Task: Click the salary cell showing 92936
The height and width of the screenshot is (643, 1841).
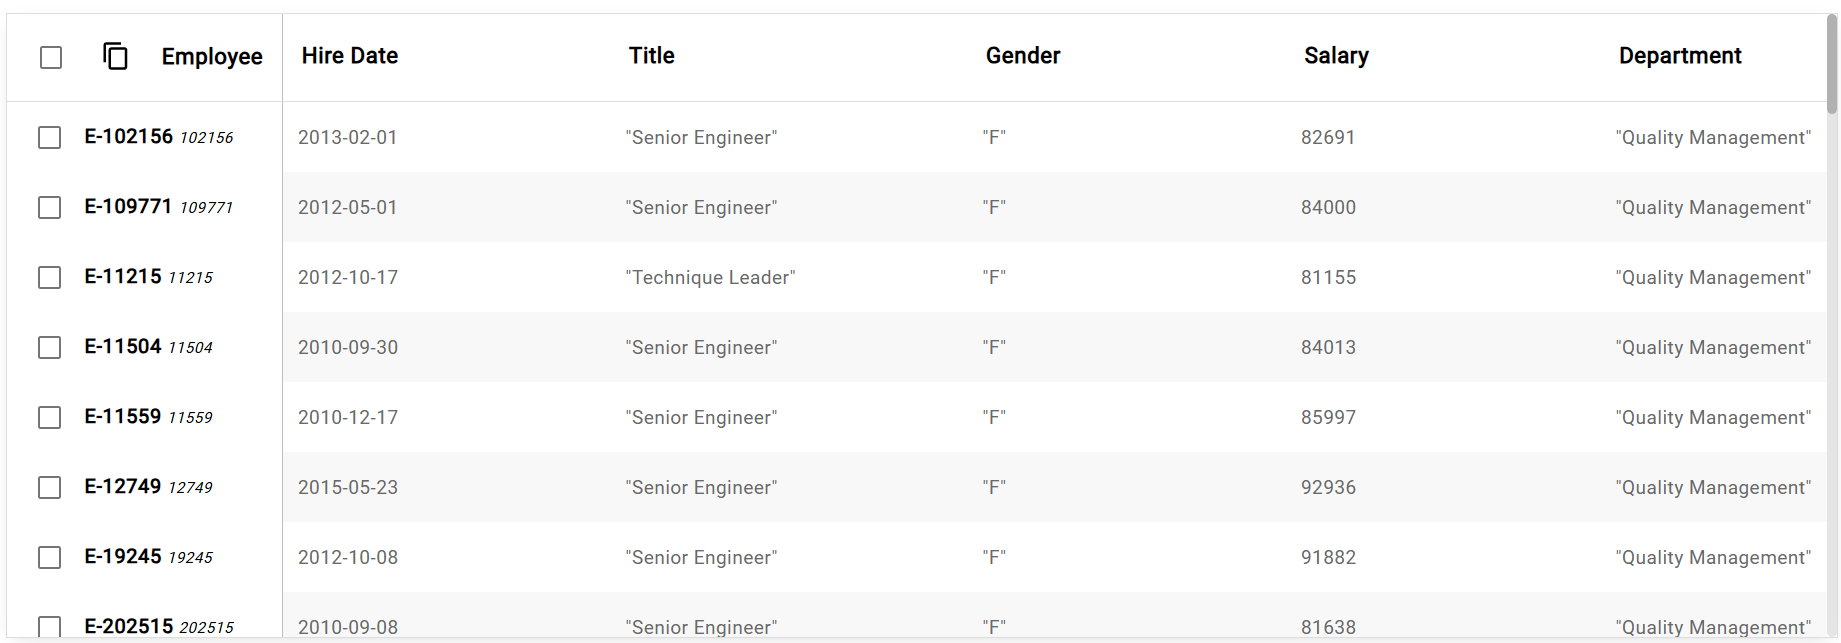Action: (x=1328, y=487)
